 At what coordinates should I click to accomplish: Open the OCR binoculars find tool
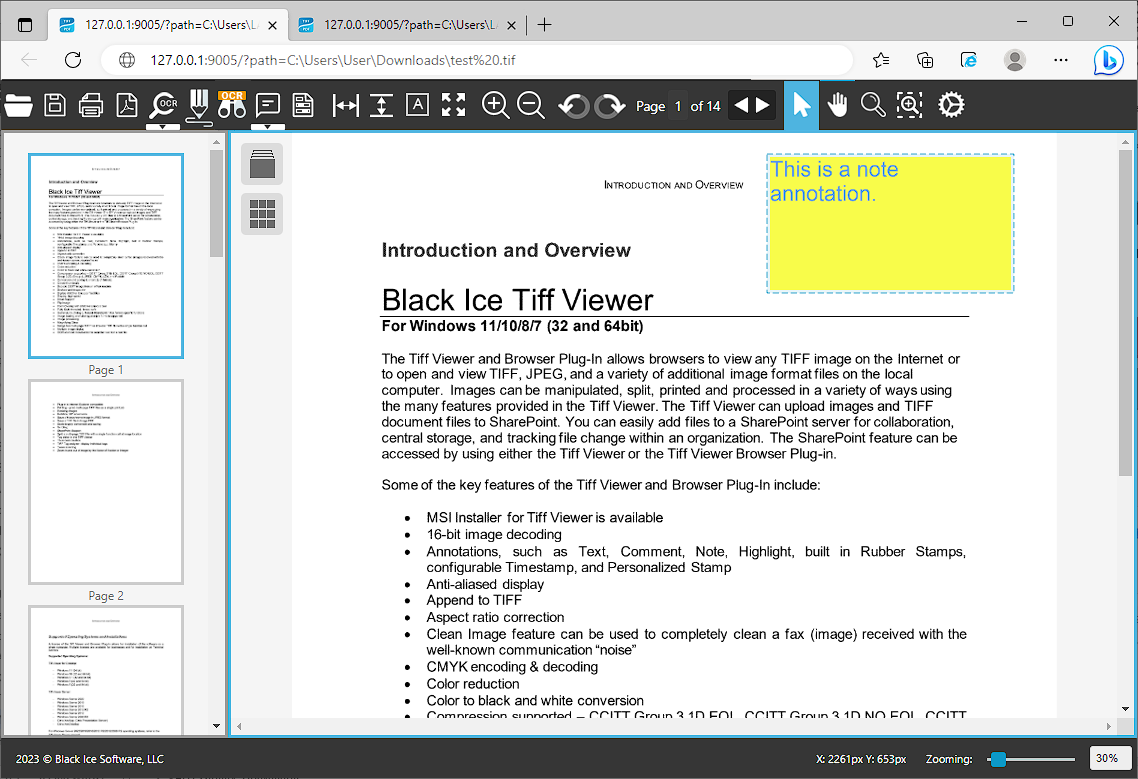(232, 105)
